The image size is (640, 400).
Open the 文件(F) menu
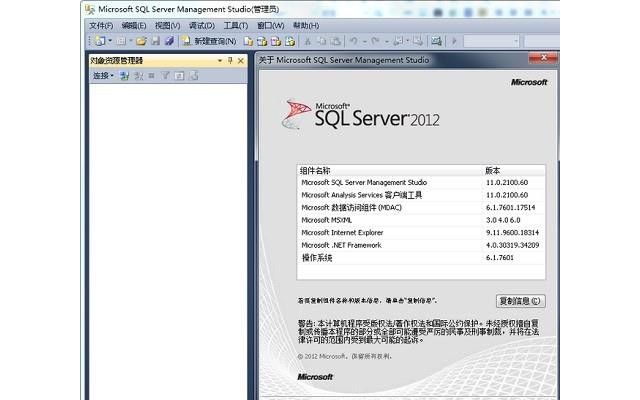[x=101, y=26]
